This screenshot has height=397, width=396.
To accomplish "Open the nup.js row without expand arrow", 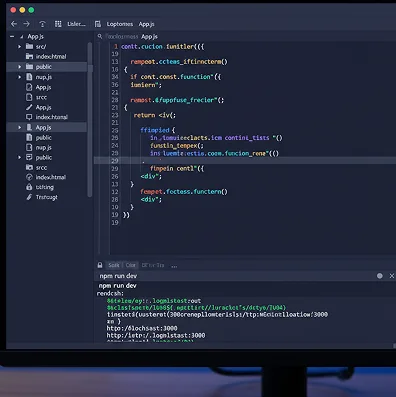I will point(44,147).
